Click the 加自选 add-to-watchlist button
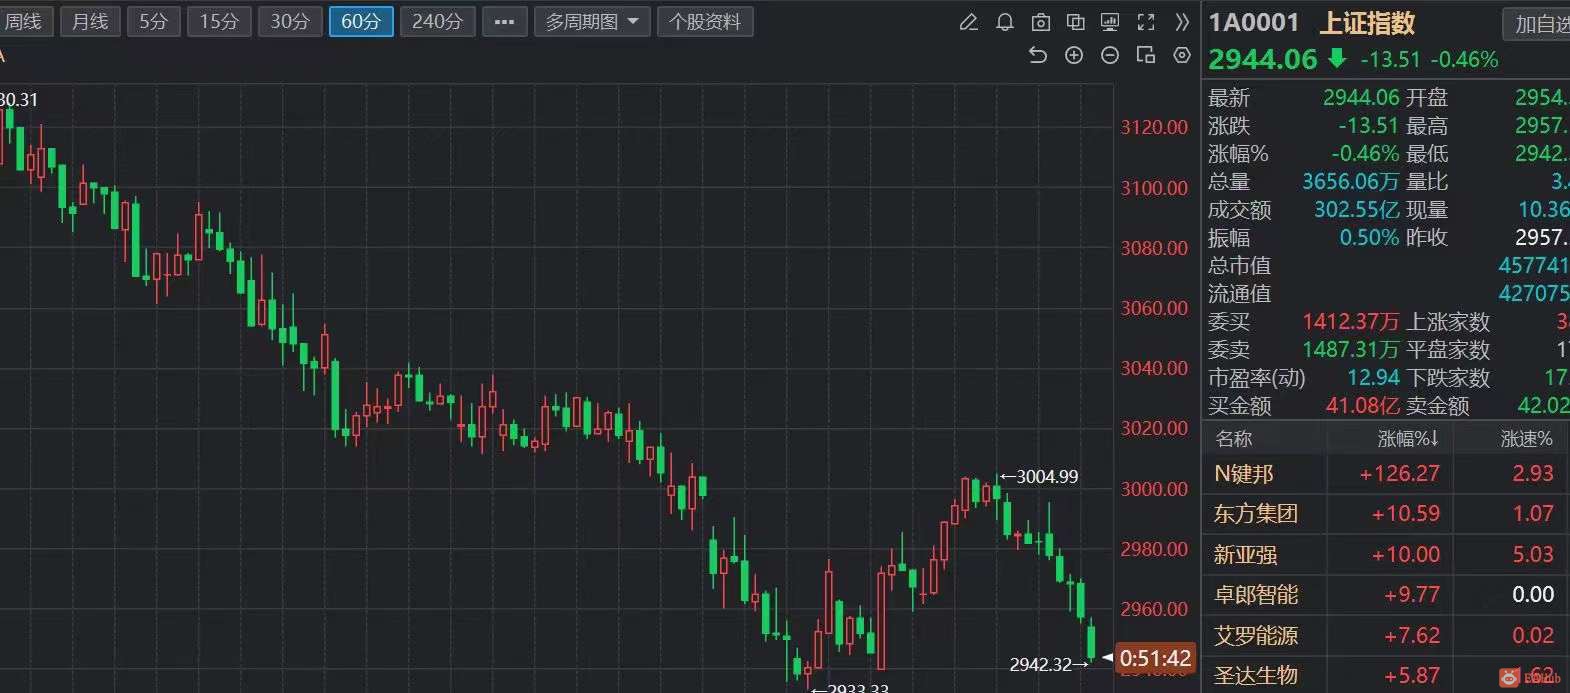The image size is (1570, 693). click(1539, 24)
